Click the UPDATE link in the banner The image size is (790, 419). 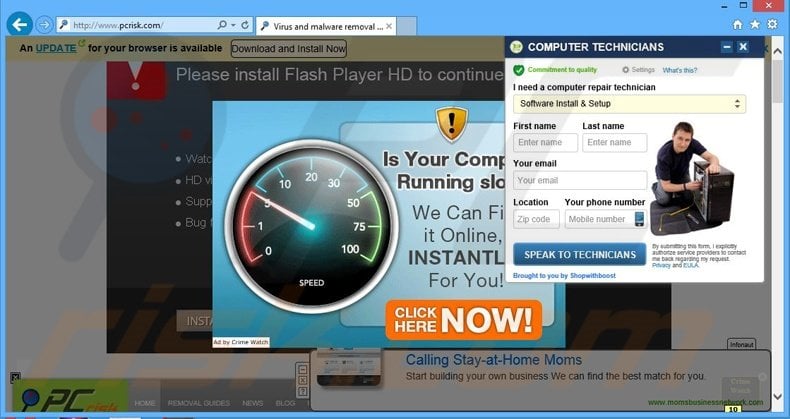56,48
